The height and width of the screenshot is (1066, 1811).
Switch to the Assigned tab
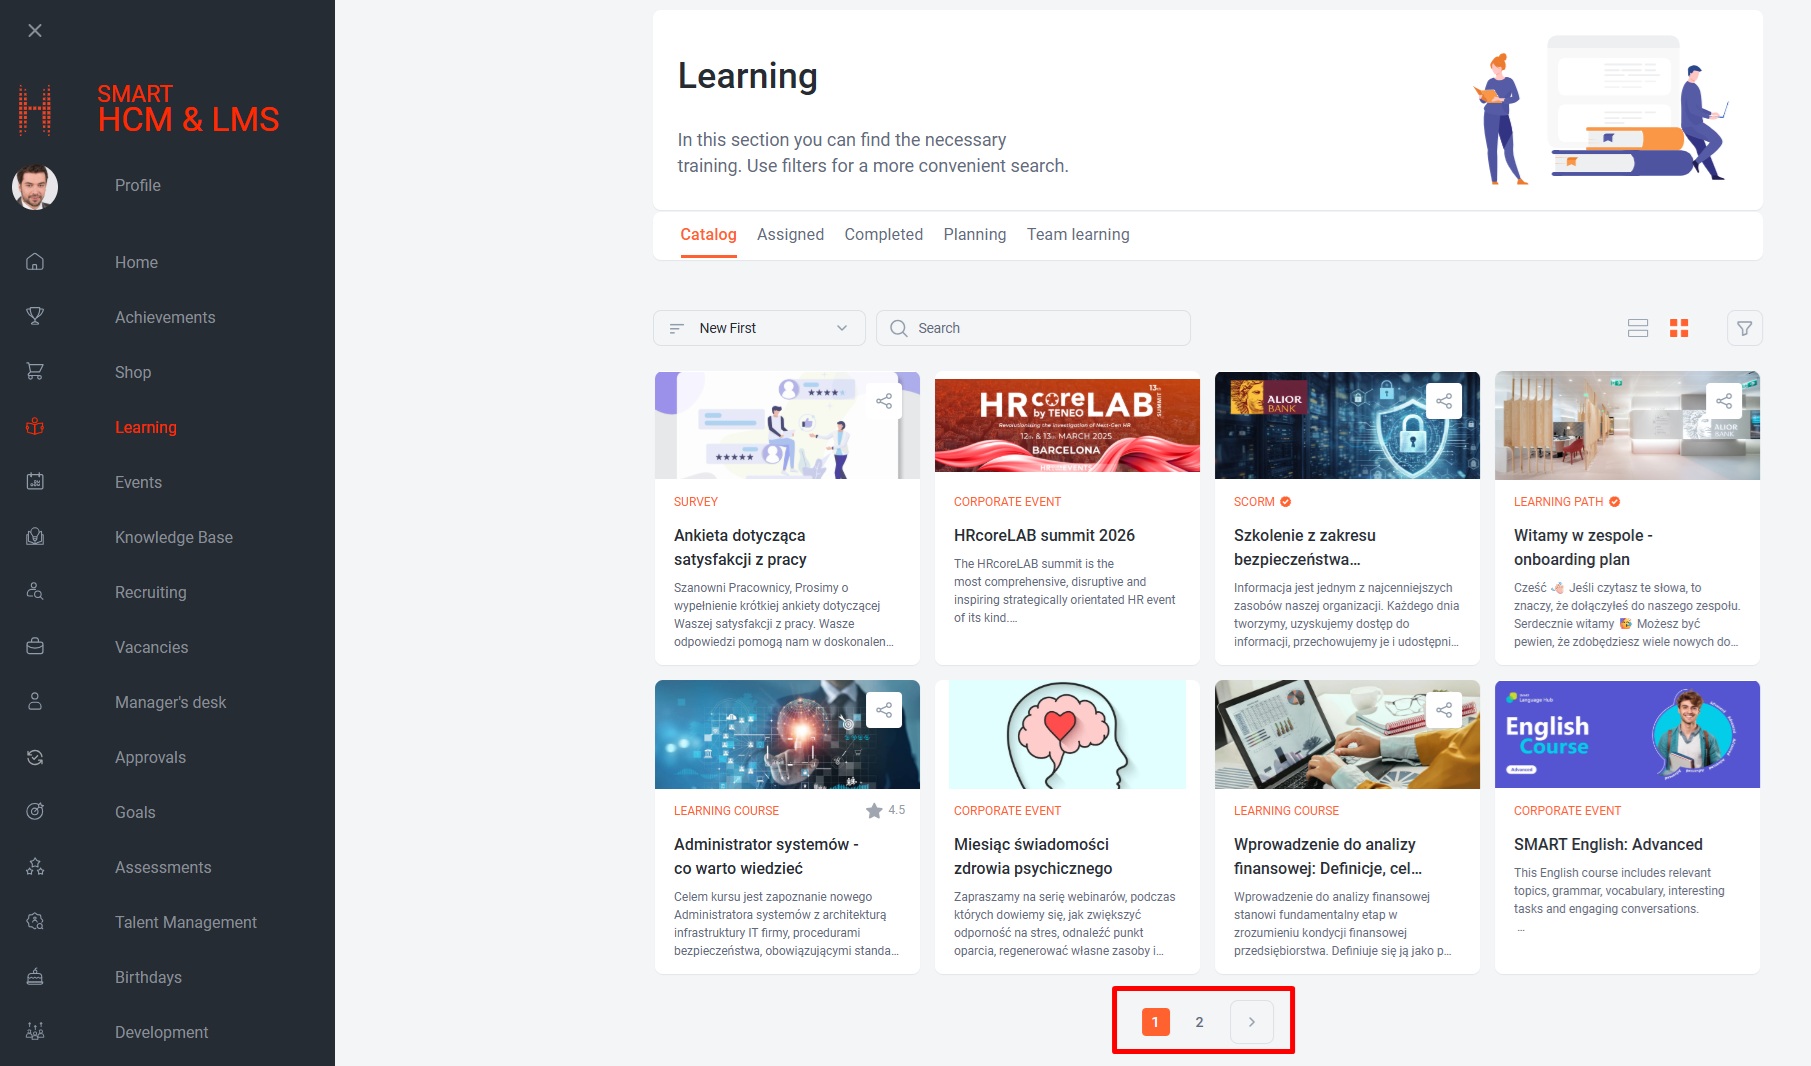(x=790, y=234)
